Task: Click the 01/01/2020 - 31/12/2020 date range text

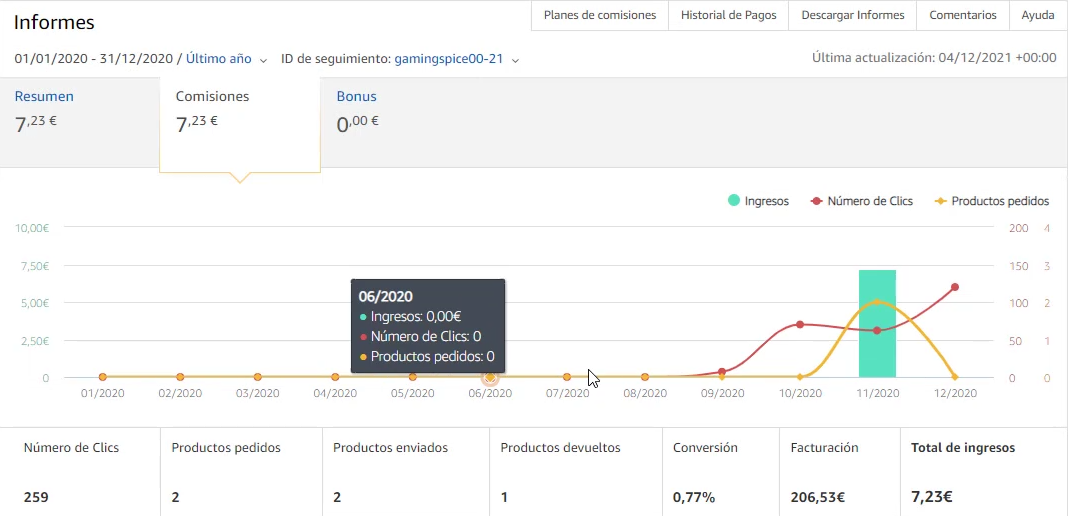Action: (x=94, y=59)
